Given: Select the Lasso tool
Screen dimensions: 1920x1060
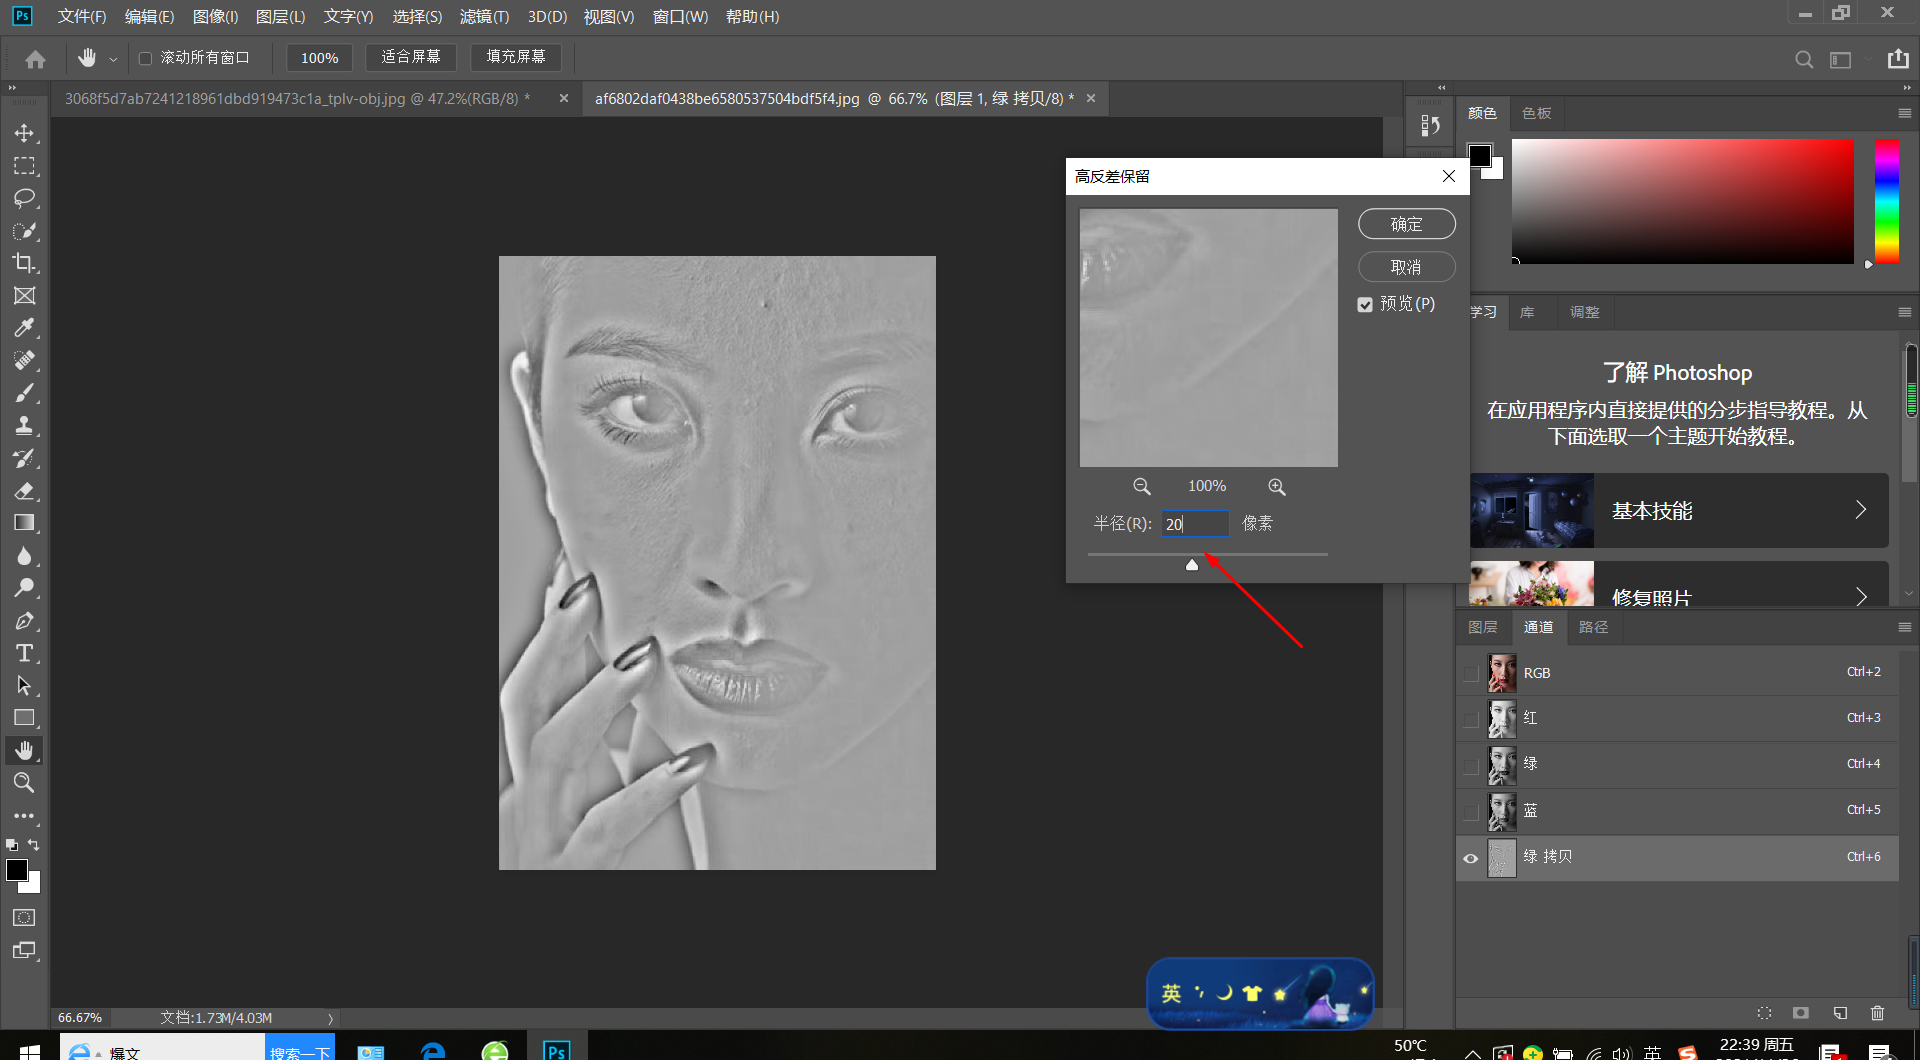Looking at the screenshot, I should tap(24, 198).
